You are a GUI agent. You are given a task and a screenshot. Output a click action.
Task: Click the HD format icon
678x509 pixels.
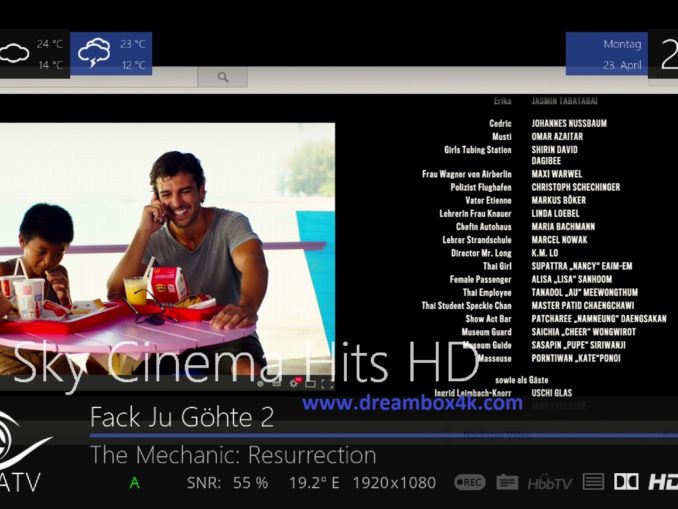click(663, 482)
